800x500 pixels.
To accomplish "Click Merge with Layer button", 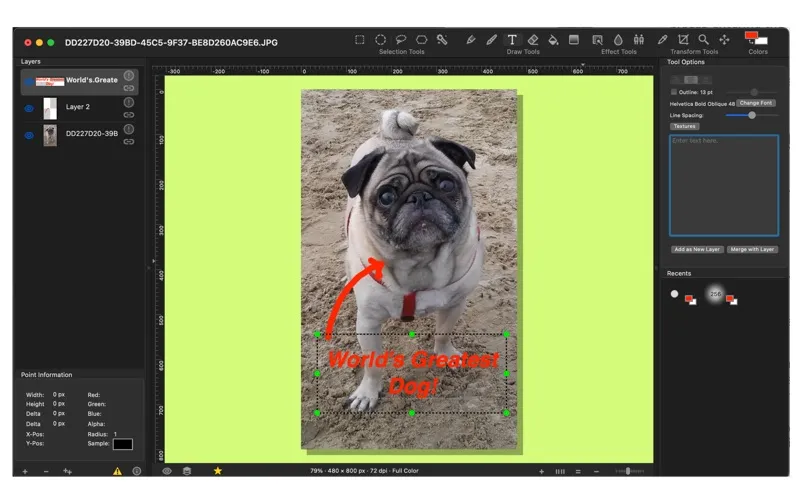I will pos(753,249).
